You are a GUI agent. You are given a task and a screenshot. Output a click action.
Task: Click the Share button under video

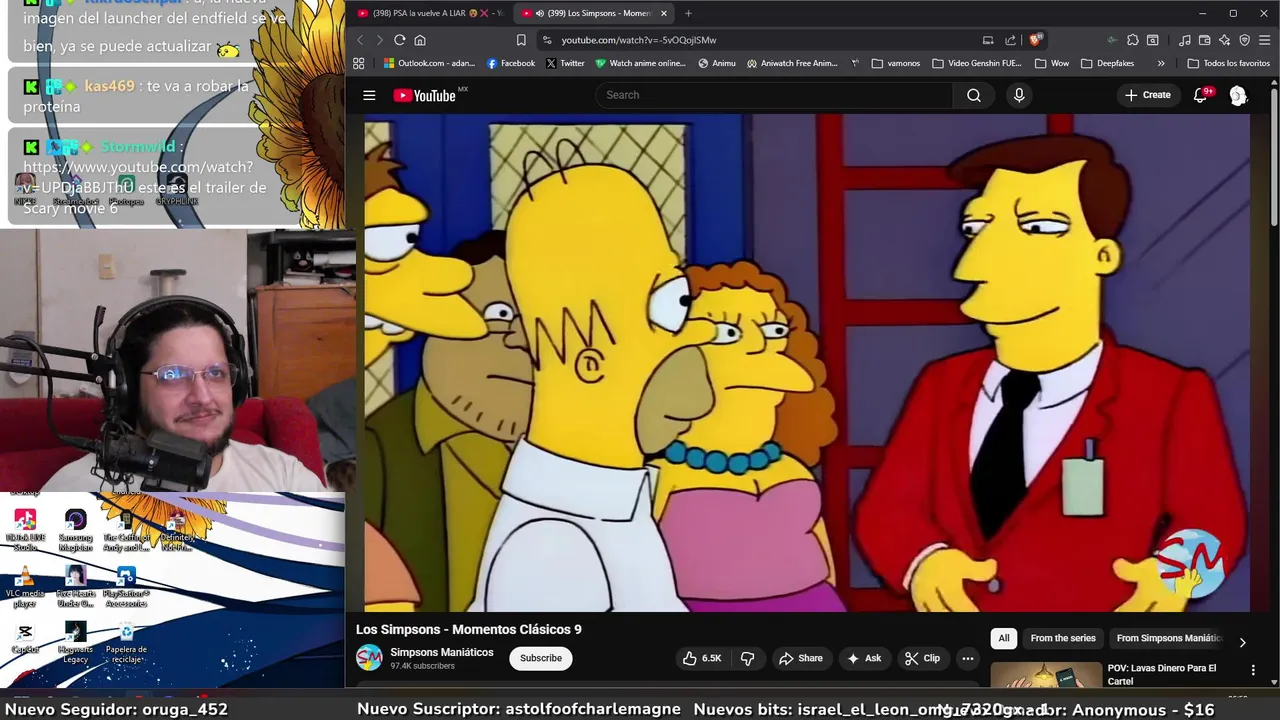point(801,658)
